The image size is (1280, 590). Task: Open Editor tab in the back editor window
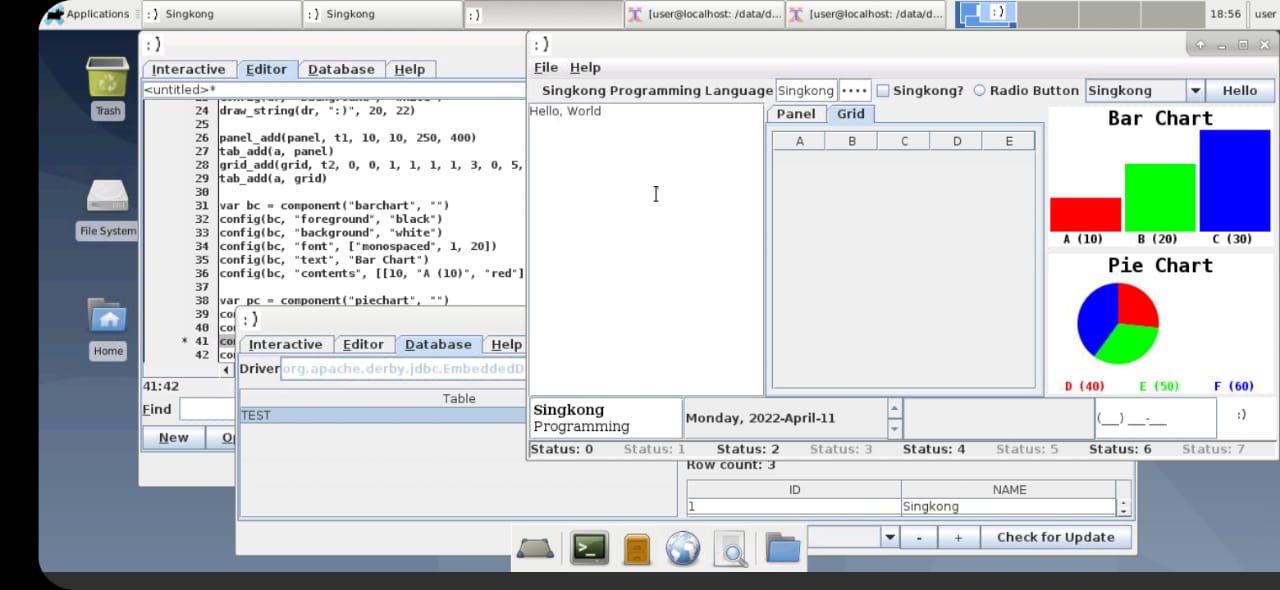(266, 69)
